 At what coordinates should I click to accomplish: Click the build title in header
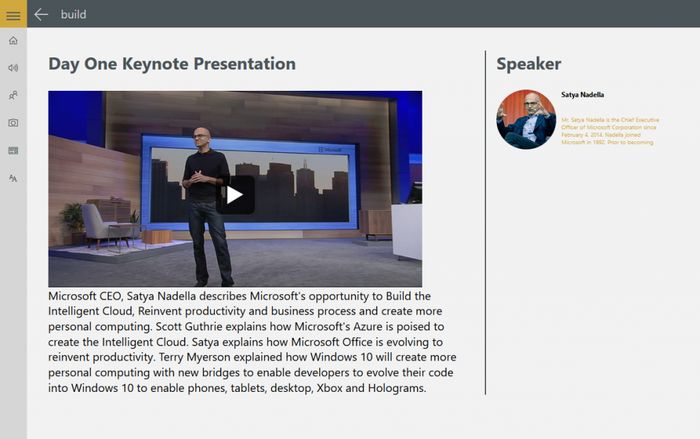[x=73, y=14]
